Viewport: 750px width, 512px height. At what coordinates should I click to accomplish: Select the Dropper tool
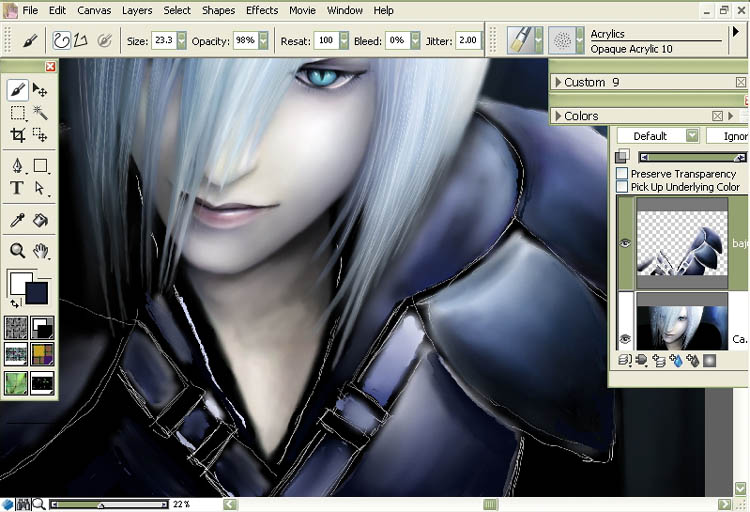pos(18,220)
